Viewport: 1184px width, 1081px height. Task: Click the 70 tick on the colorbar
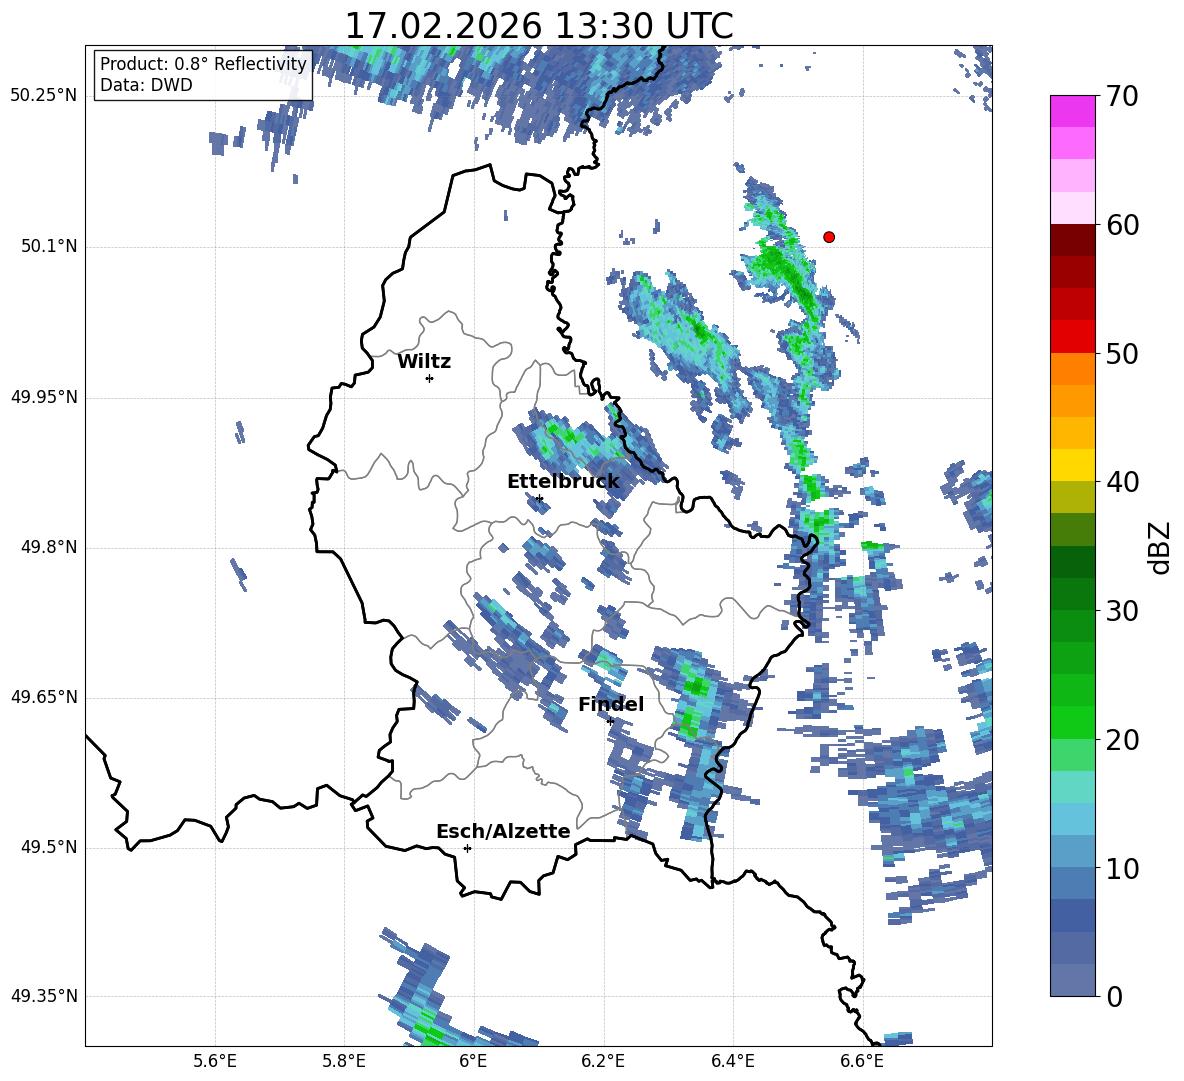coord(1121,97)
